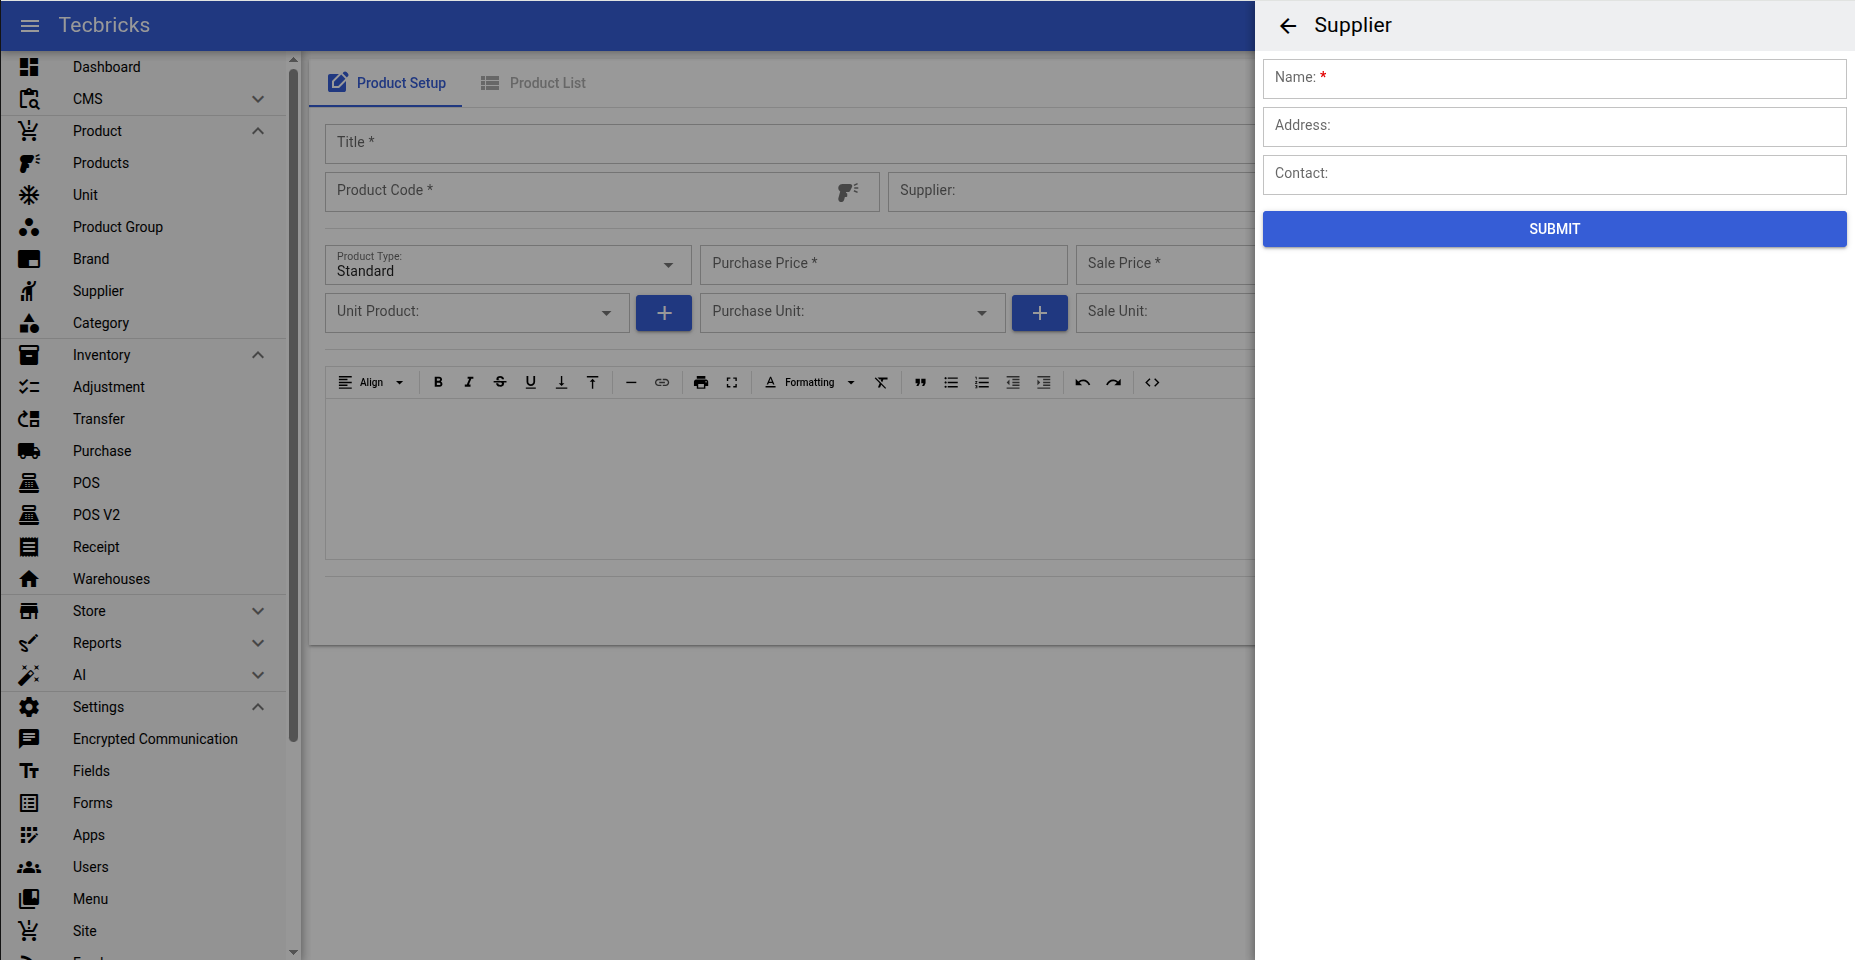Expand the AI sidebar section

pos(143,675)
